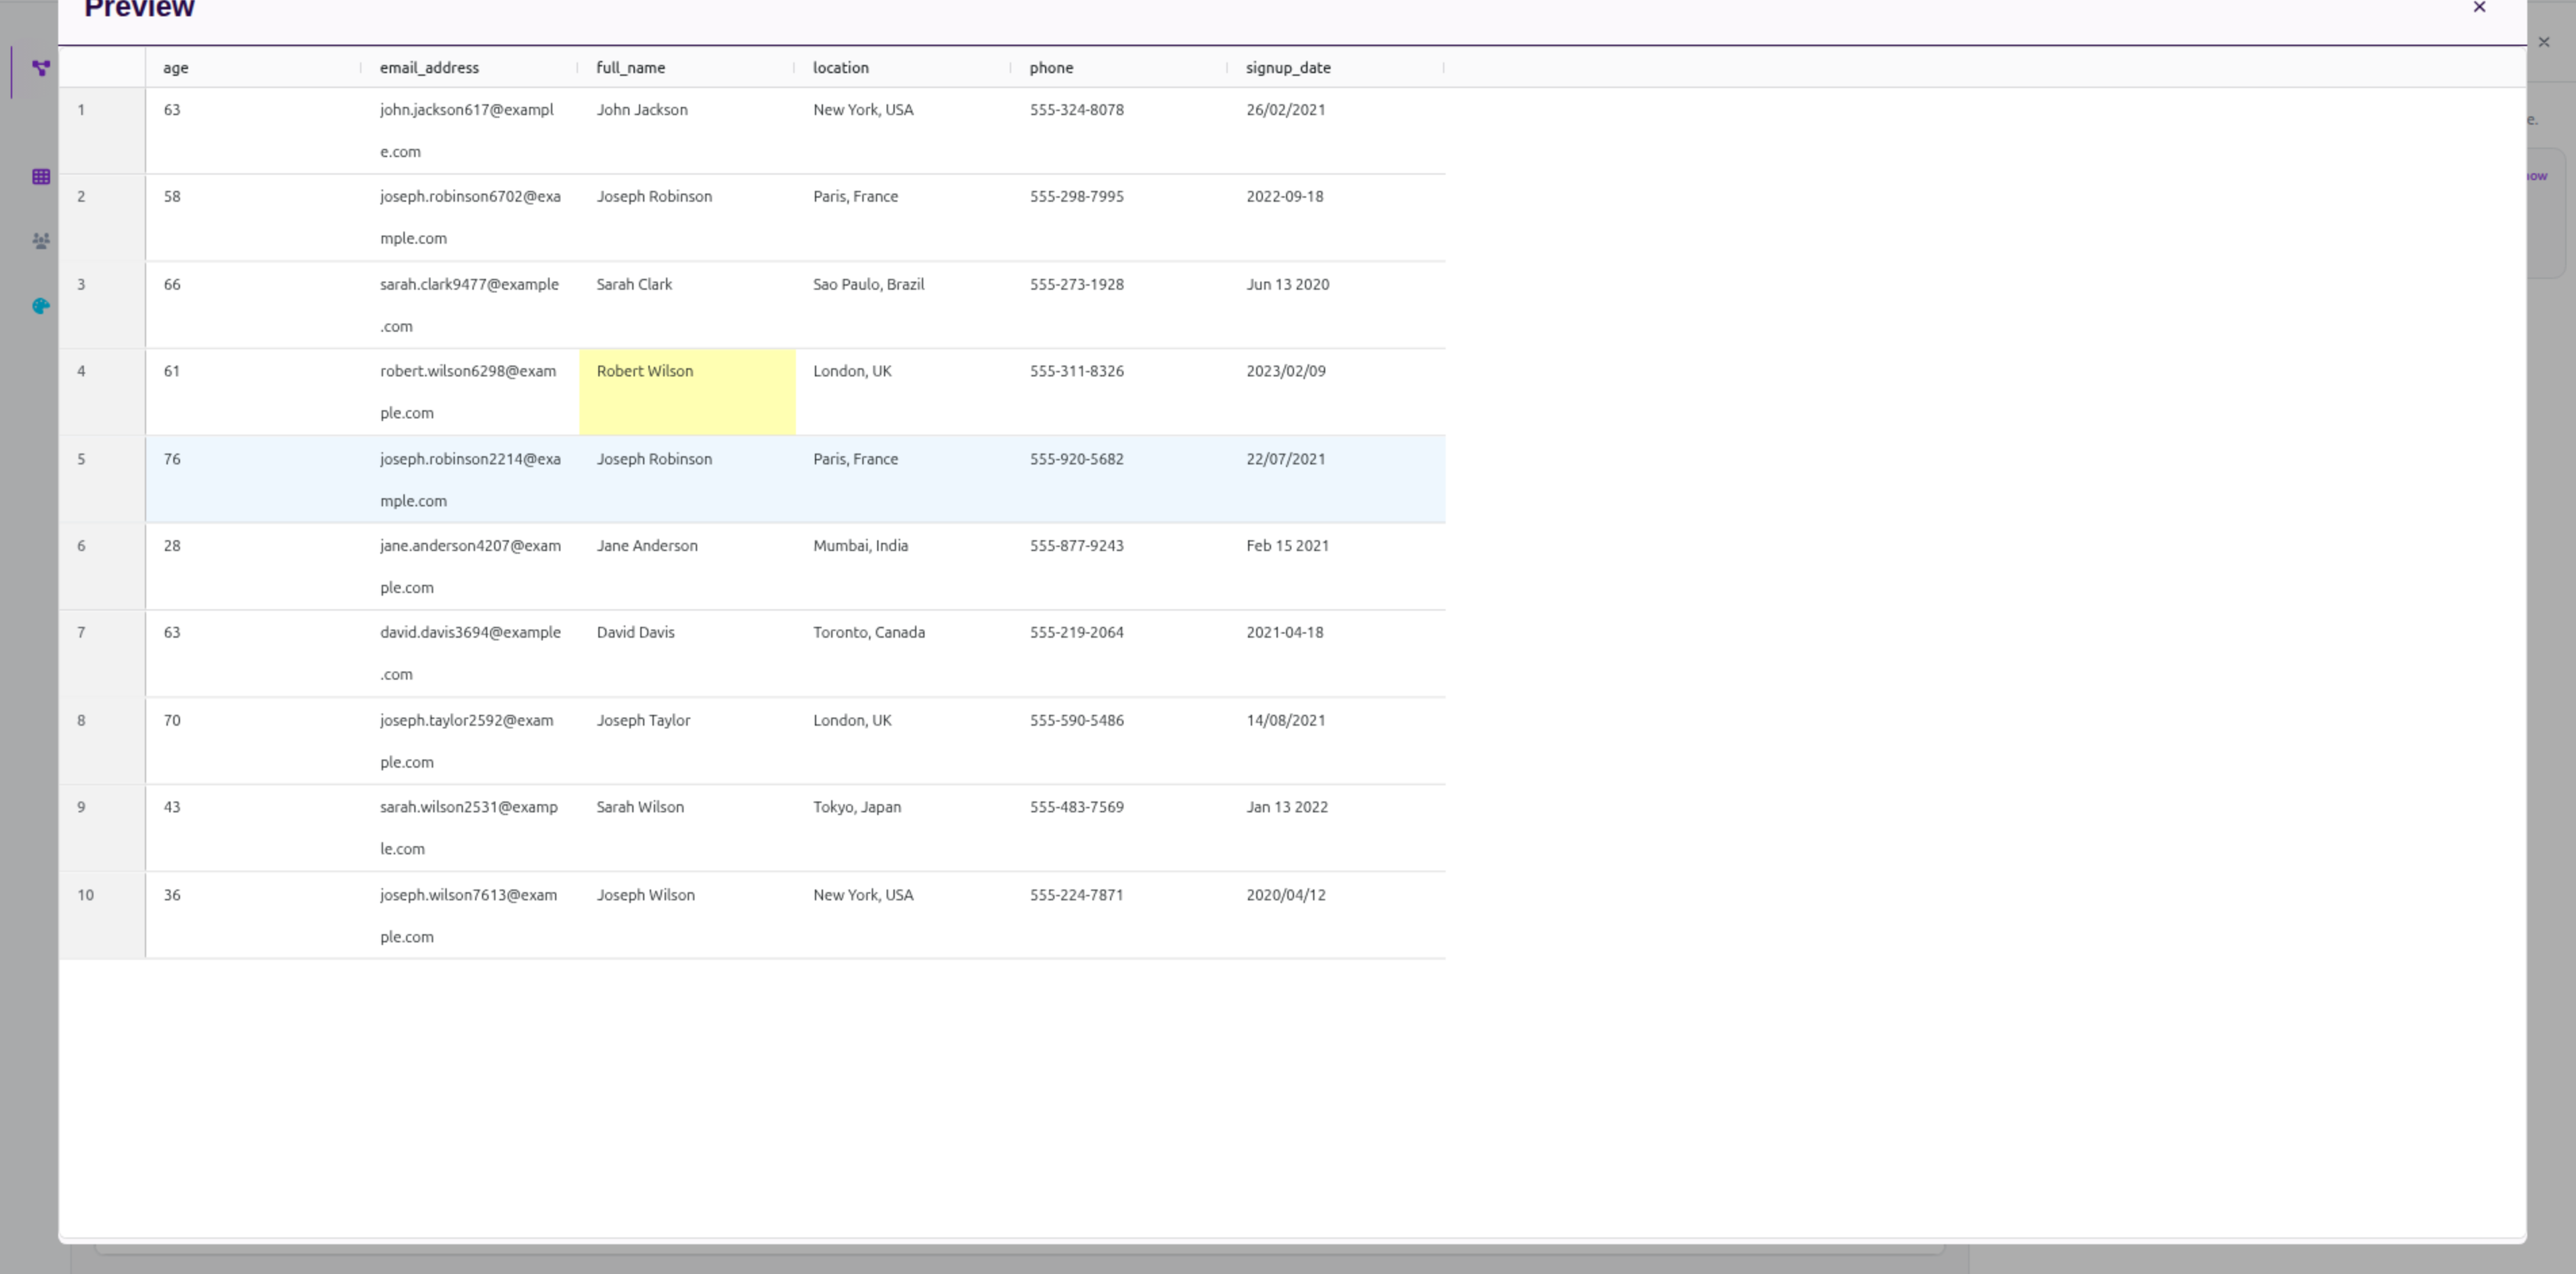Image resolution: width=2576 pixels, height=1274 pixels.
Task: Close the Preview dialog
Action: coord(2479,8)
